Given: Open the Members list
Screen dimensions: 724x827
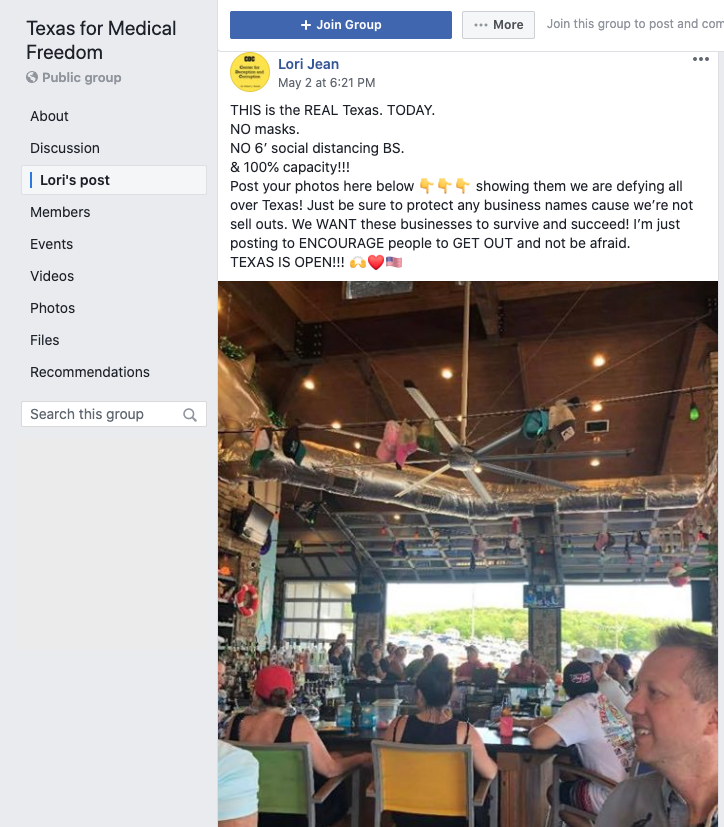Looking at the screenshot, I should pyautogui.click(x=60, y=212).
